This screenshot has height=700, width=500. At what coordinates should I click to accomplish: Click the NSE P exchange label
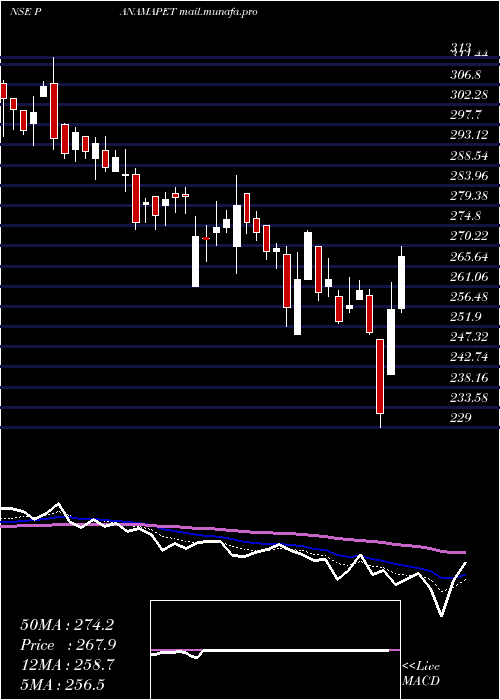coord(25,12)
